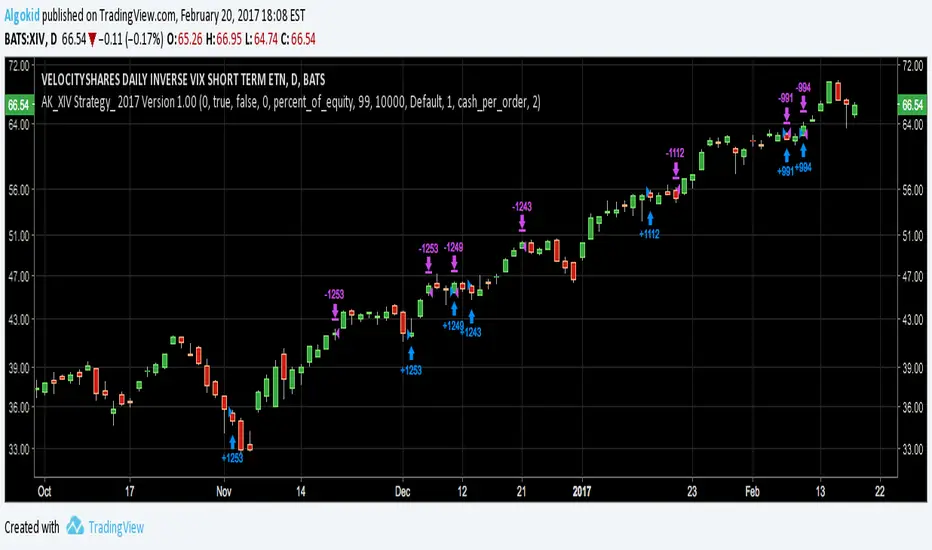Click the TradingView logo icon beside 'Created with'
The image size is (932, 550).
(x=75, y=526)
